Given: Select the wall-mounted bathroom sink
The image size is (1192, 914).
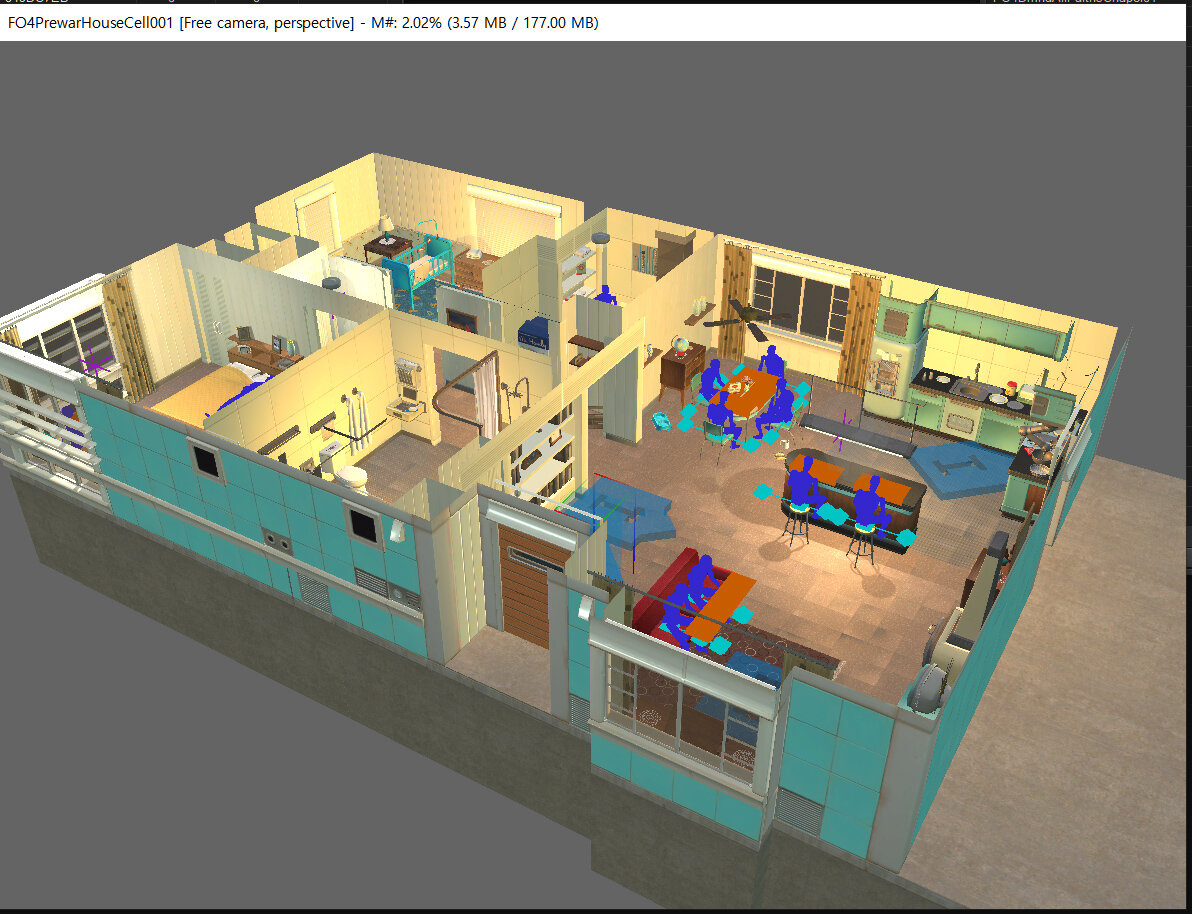Looking at the screenshot, I should click(x=405, y=410).
